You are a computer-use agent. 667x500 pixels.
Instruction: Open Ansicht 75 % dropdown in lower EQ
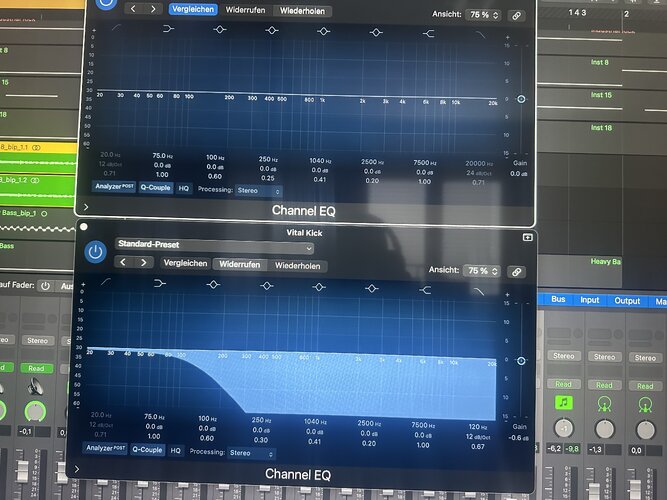point(482,271)
